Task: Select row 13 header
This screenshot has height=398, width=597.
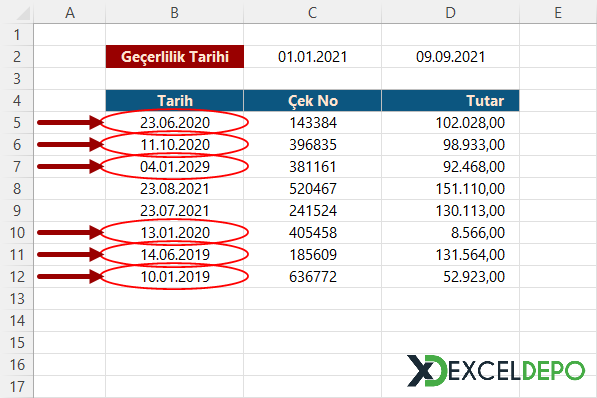Action: [x=17, y=299]
